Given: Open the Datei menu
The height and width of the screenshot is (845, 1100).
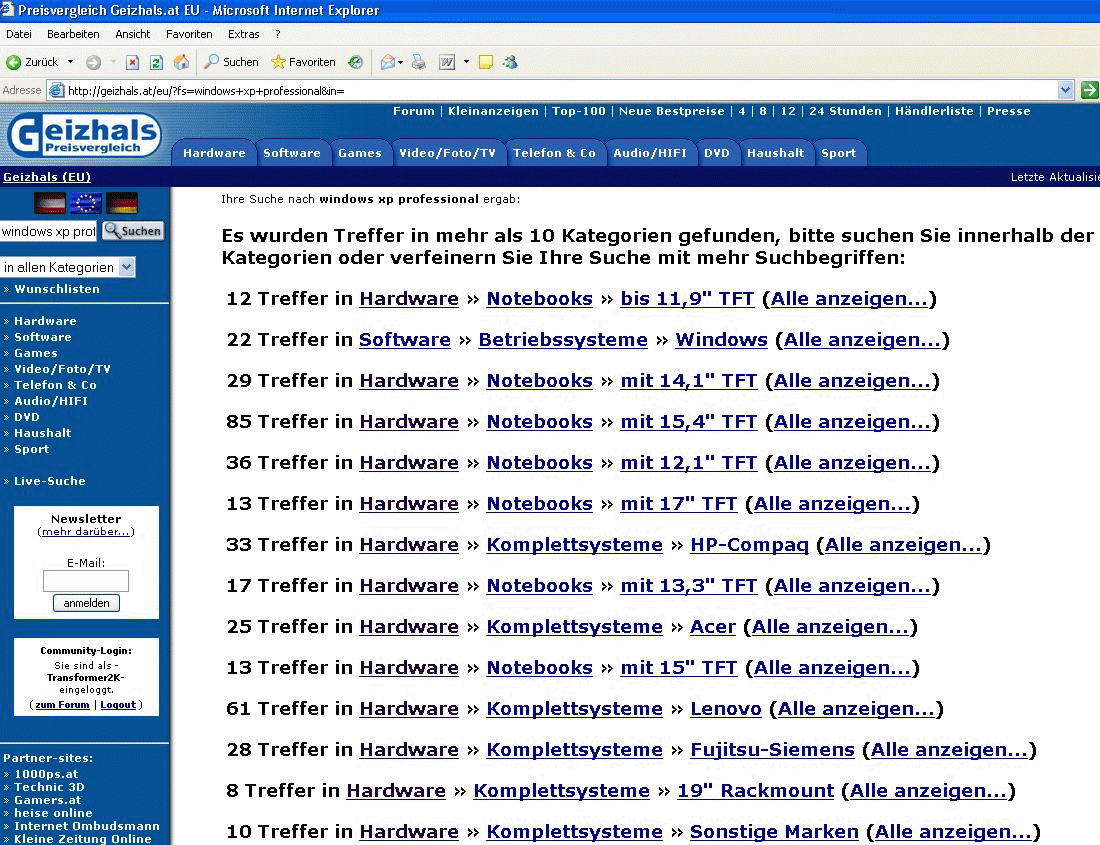Looking at the screenshot, I should [x=19, y=34].
